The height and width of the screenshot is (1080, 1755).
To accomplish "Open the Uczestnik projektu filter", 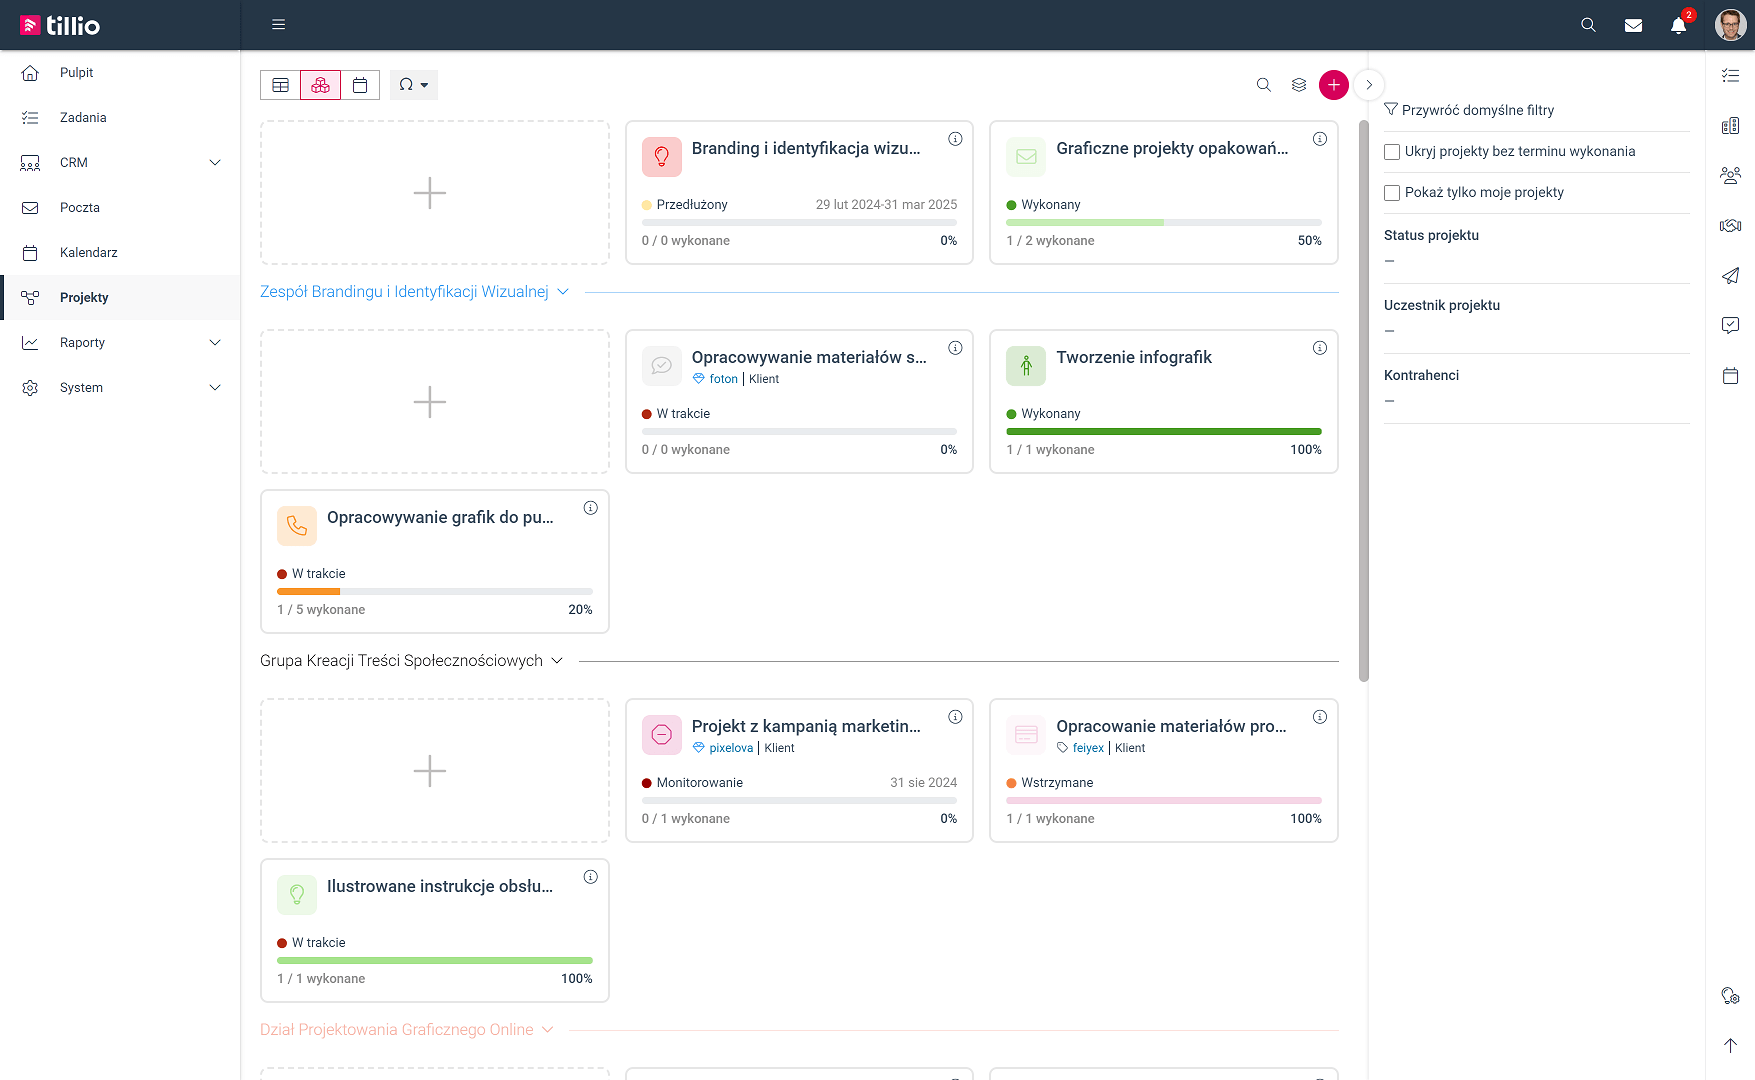I will (1536, 319).
